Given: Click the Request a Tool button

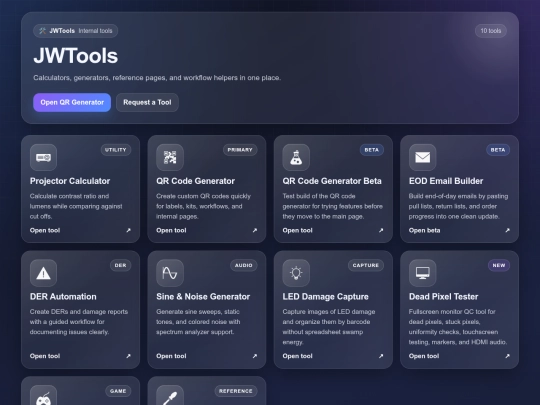Looking at the screenshot, I should point(147,102).
